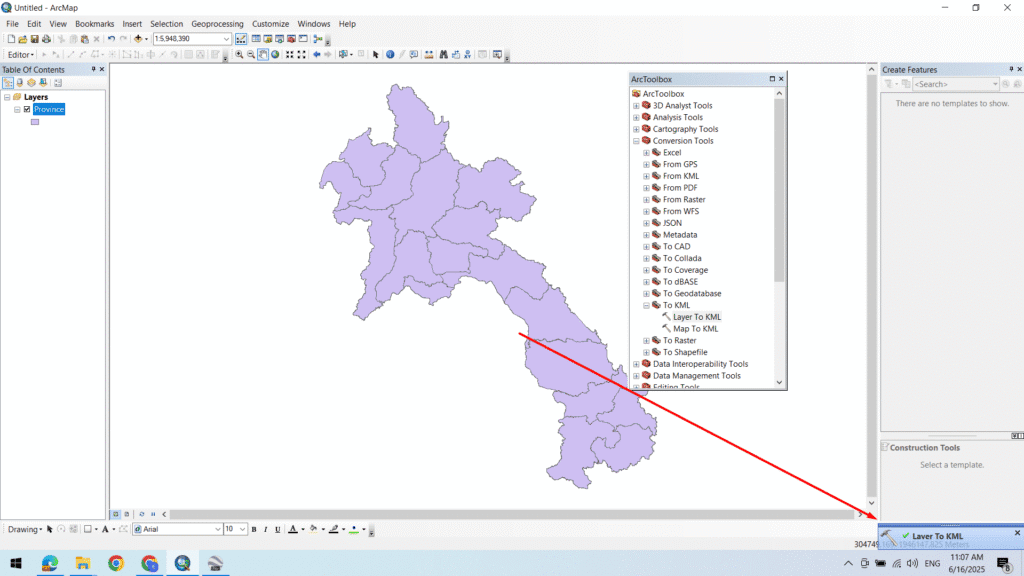Image resolution: width=1024 pixels, height=576 pixels.
Task: Click the Layer To KML completion notification
Action: click(x=950, y=537)
